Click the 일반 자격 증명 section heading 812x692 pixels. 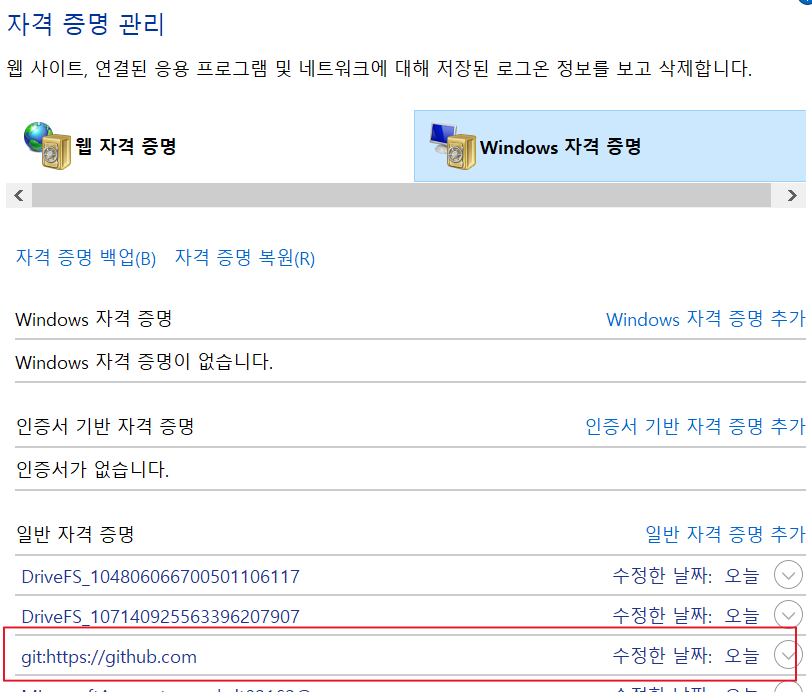click(x=75, y=534)
